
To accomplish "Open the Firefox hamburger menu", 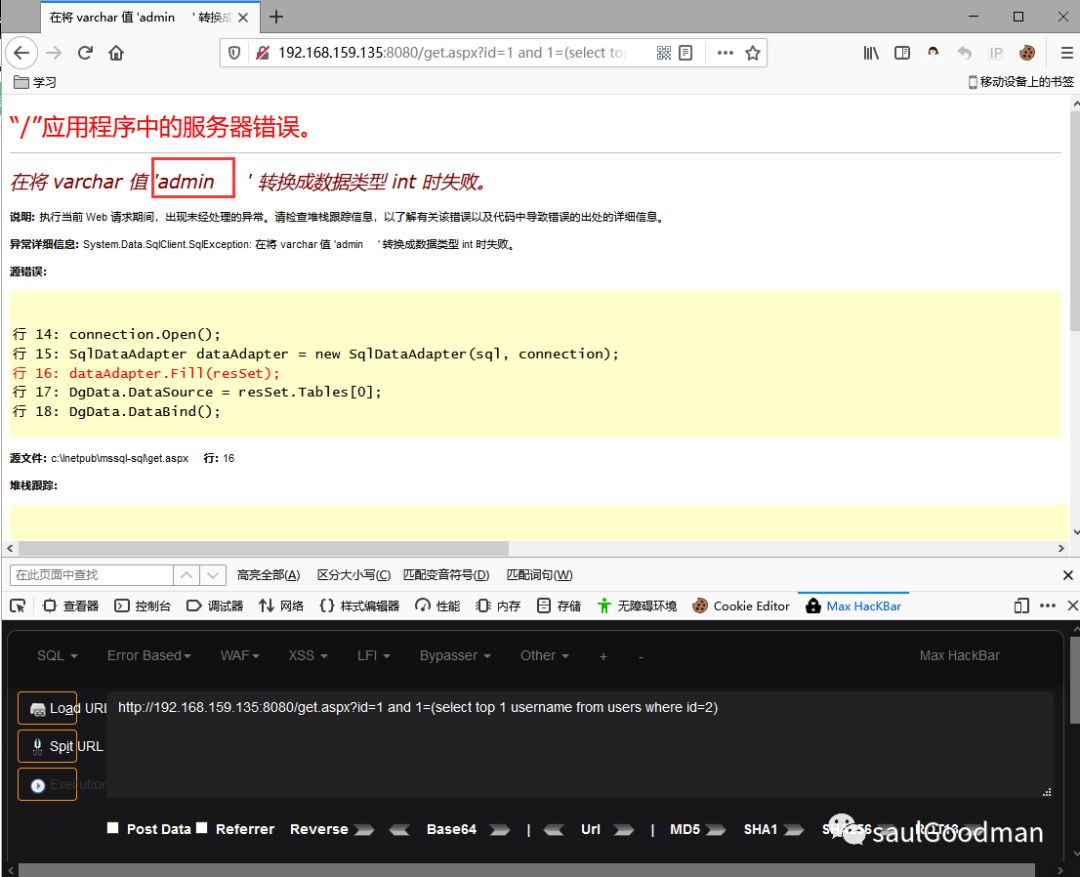I will pyautogui.click(x=1066, y=53).
